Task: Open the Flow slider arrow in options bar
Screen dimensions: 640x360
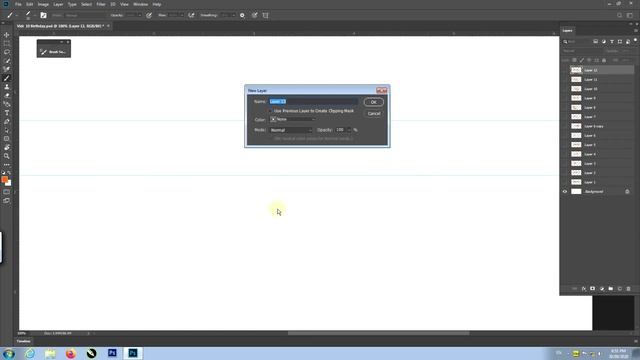Action: pyautogui.click(x=182, y=15)
